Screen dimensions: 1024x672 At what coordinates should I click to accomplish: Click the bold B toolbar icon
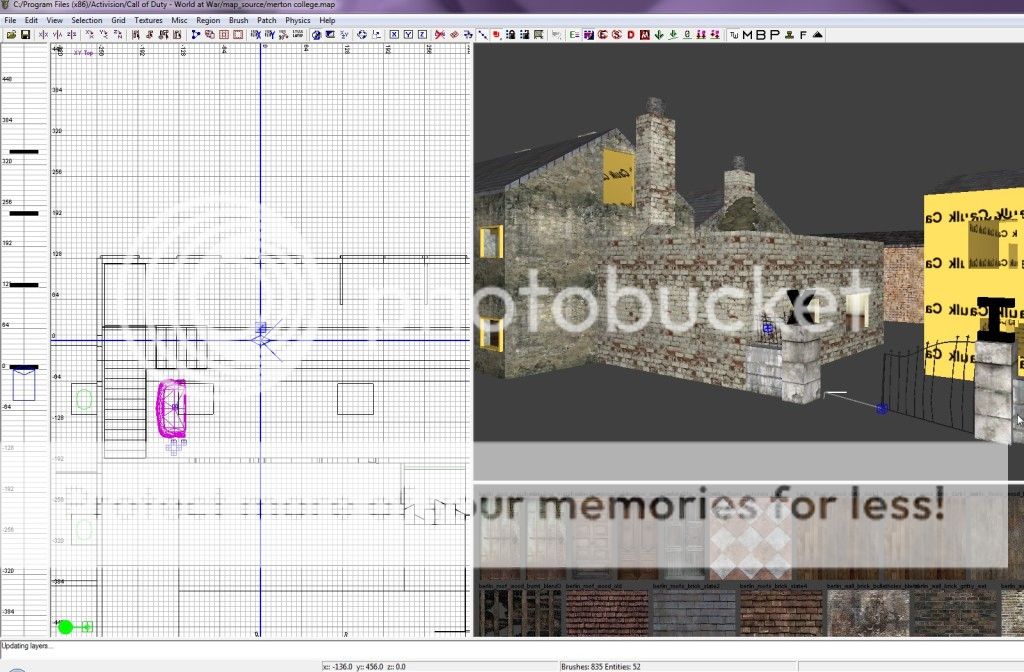pyautogui.click(x=761, y=35)
